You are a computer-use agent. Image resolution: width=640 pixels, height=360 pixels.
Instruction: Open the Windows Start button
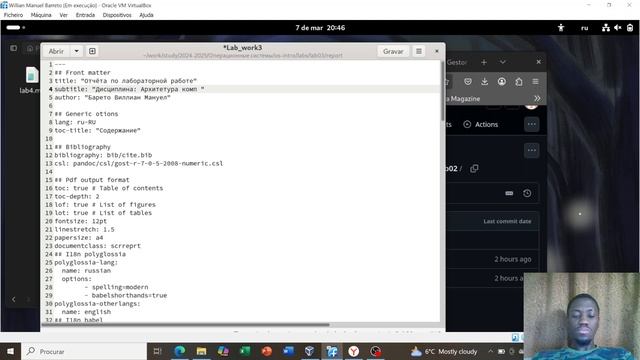[x=10, y=351]
